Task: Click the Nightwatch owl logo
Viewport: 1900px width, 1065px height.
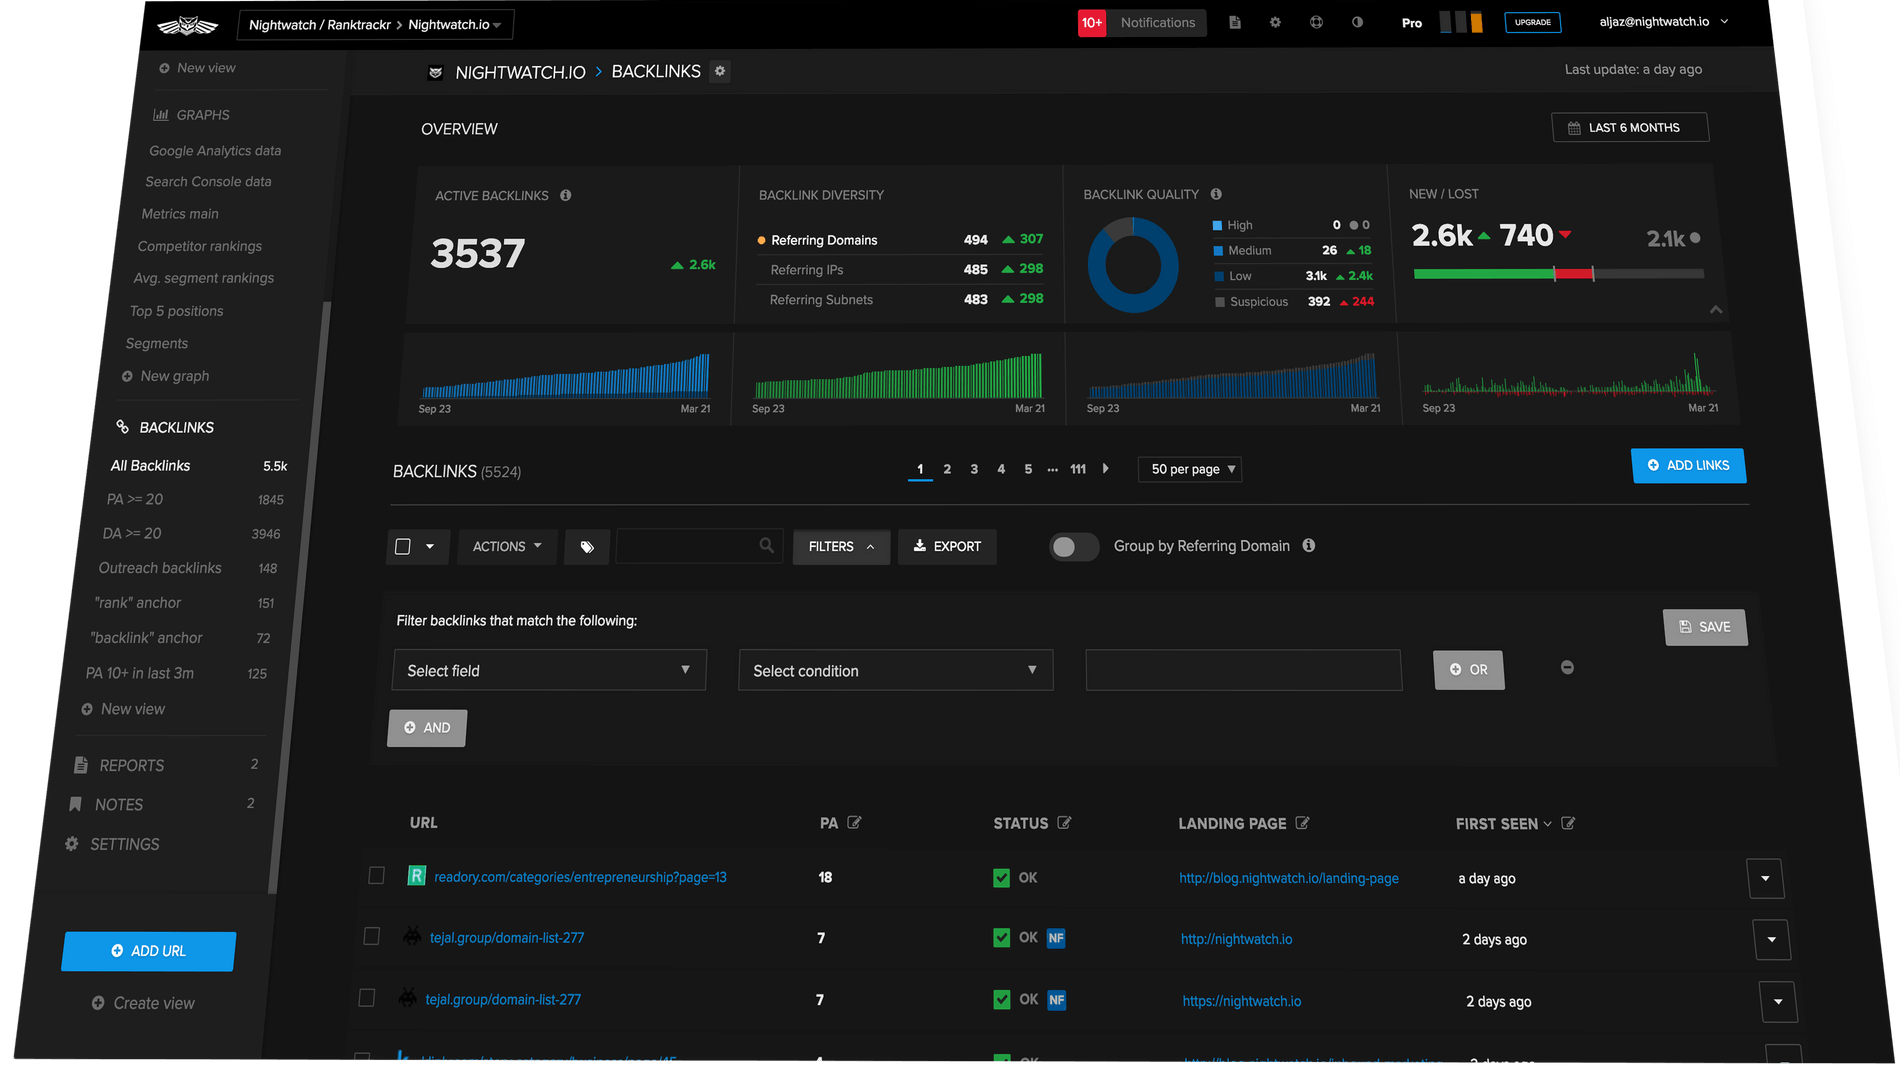Action: pos(187,25)
